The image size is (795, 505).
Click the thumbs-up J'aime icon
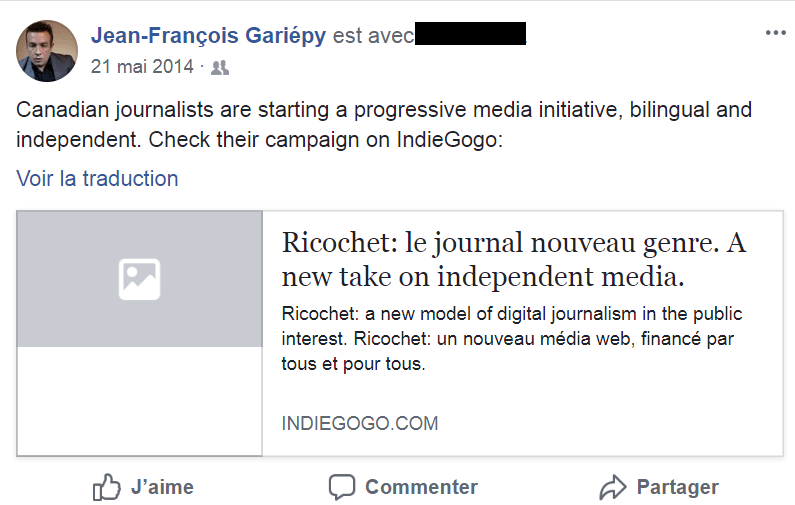coord(107,488)
